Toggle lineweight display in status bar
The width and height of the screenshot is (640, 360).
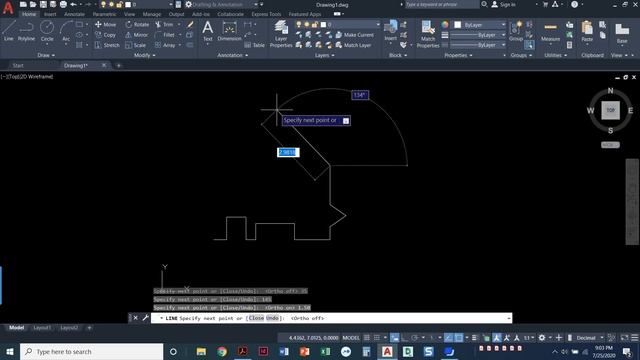click(x=474, y=338)
